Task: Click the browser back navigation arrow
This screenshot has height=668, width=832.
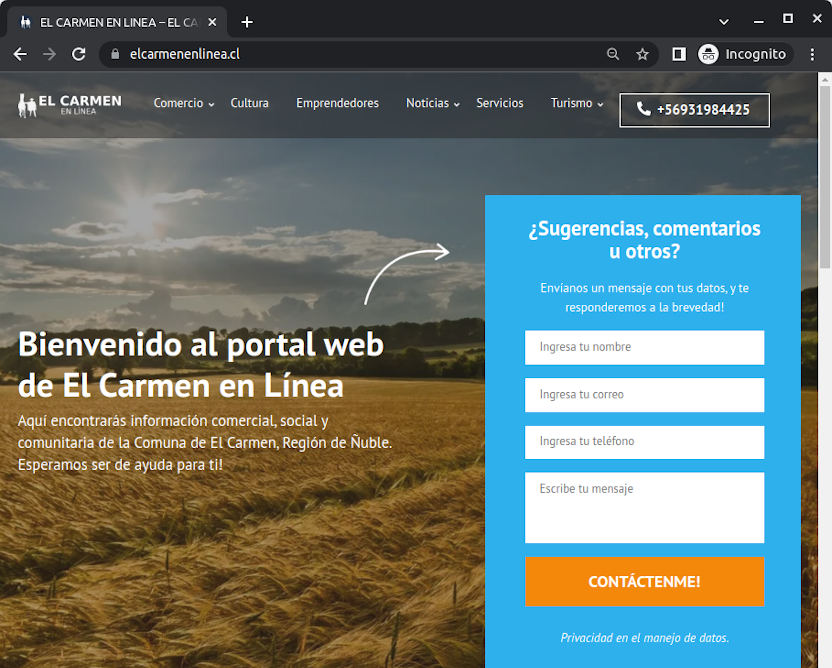Action: pyautogui.click(x=20, y=54)
